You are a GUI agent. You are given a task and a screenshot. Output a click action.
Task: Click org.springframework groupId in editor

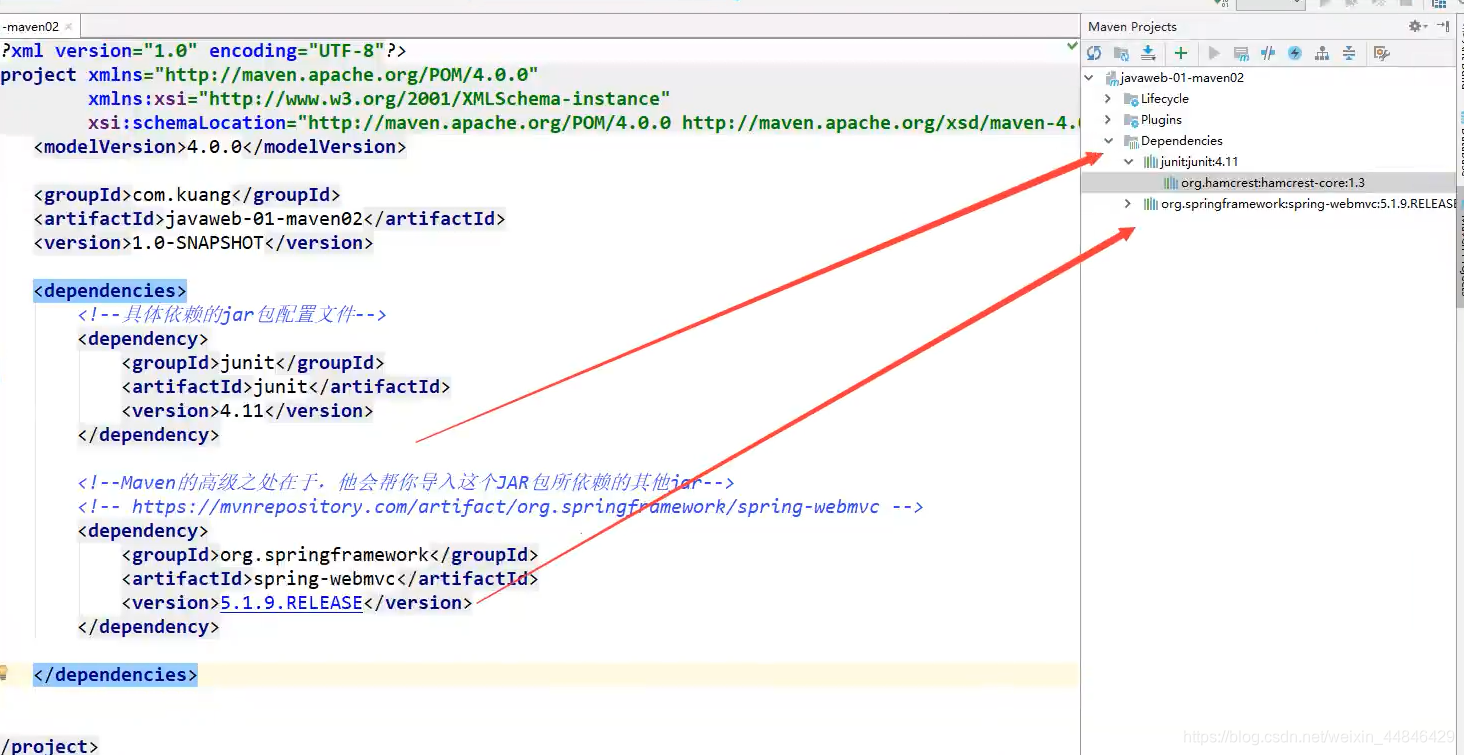click(324, 555)
